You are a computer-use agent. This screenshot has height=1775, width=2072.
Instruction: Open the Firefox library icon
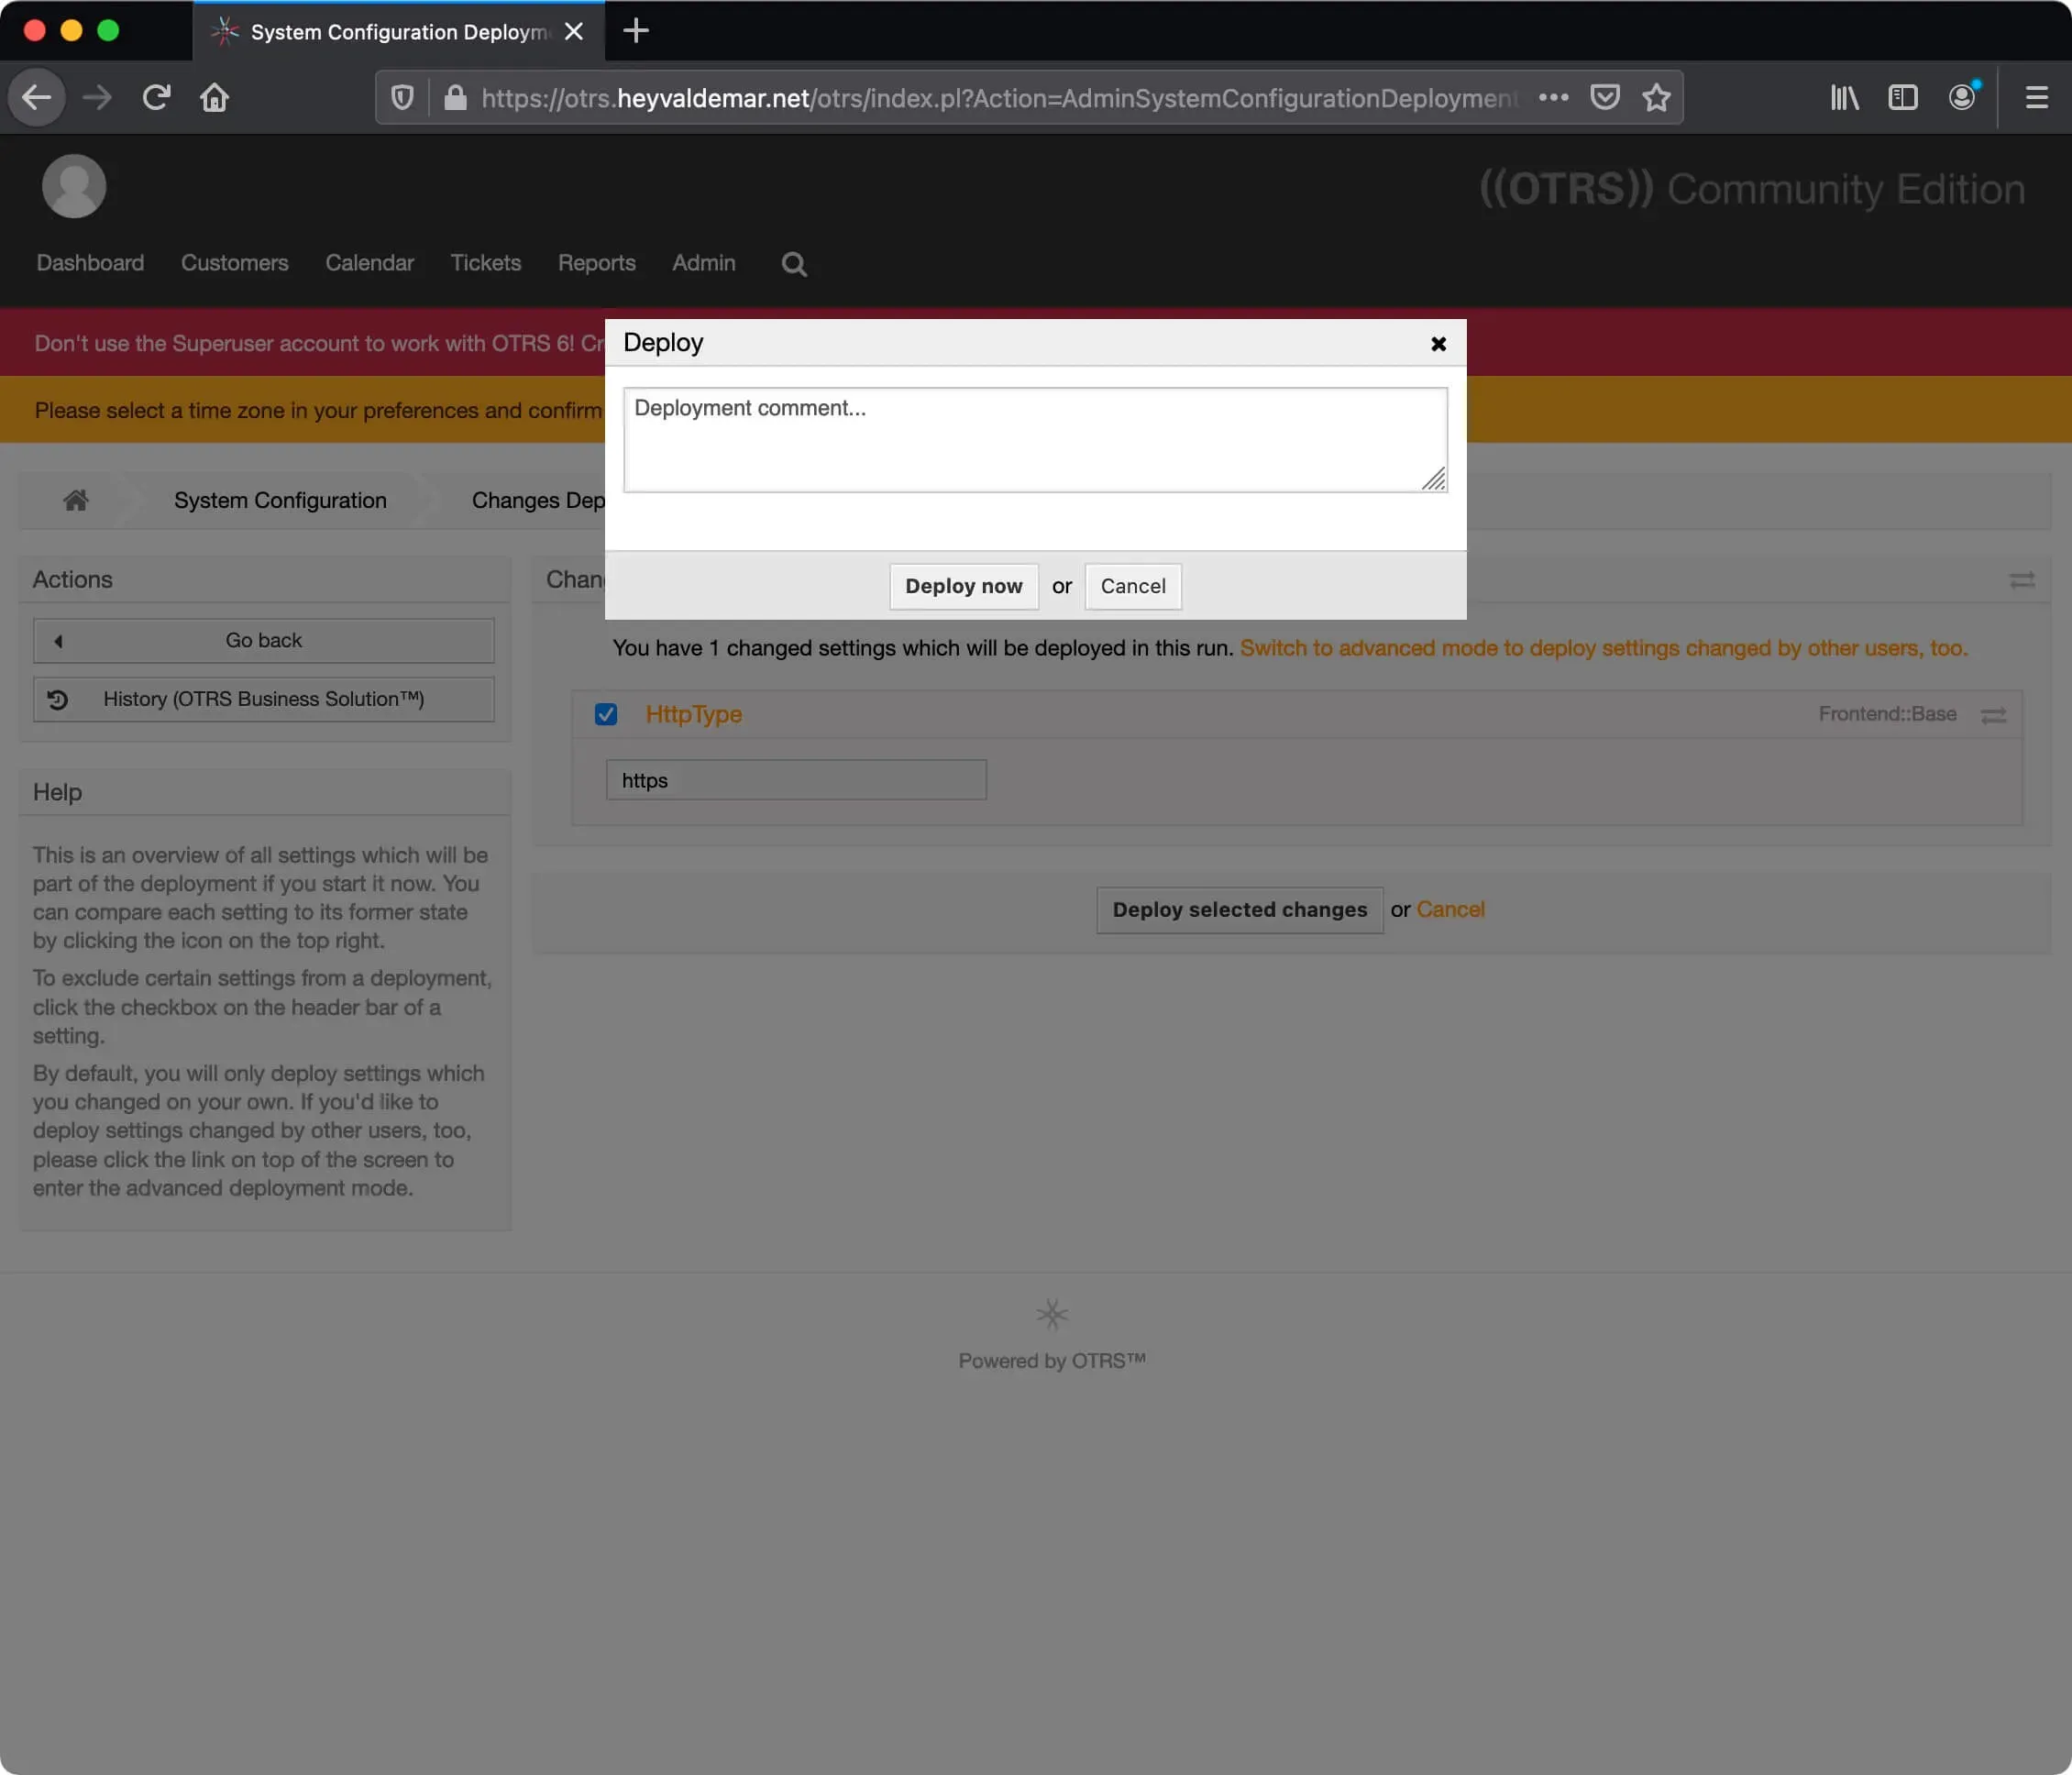(1844, 97)
